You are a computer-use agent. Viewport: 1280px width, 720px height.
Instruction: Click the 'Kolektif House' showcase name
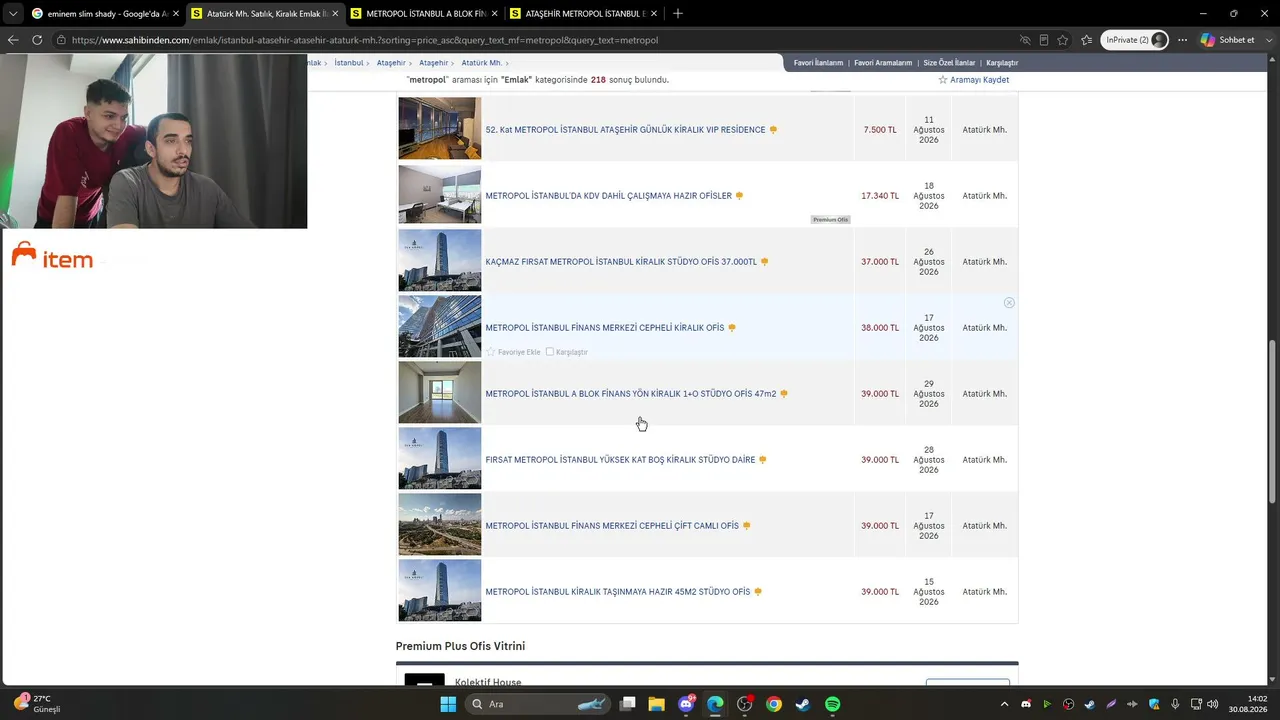point(488,682)
